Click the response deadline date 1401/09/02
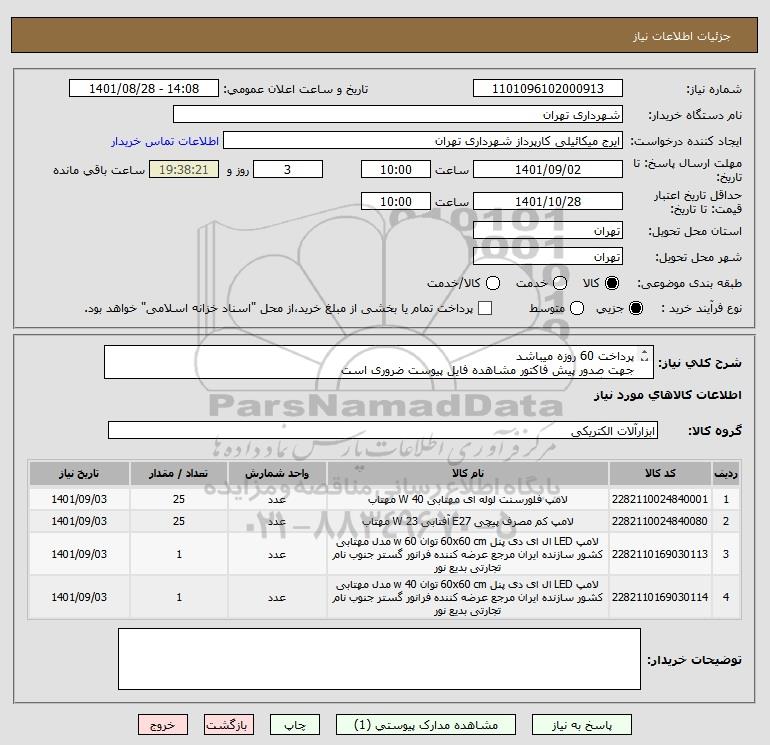 tap(548, 169)
